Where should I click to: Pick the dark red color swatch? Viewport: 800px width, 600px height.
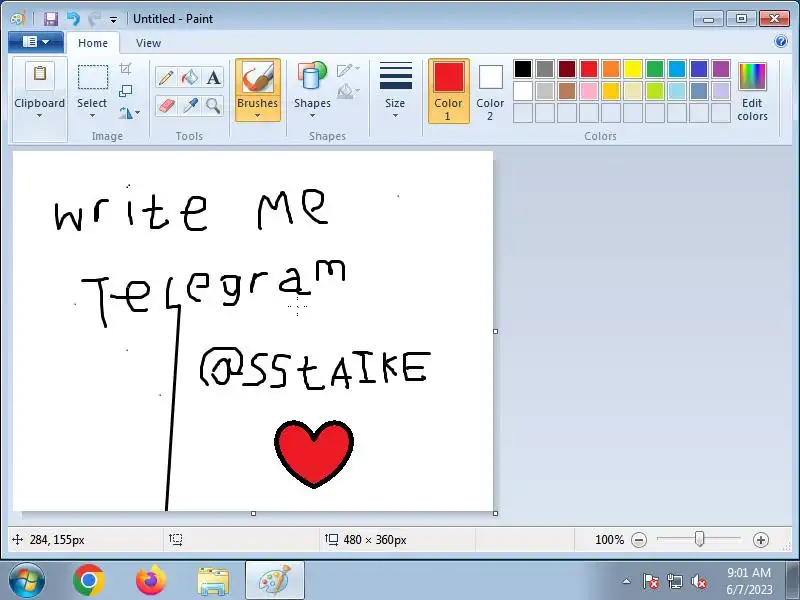[567, 69]
